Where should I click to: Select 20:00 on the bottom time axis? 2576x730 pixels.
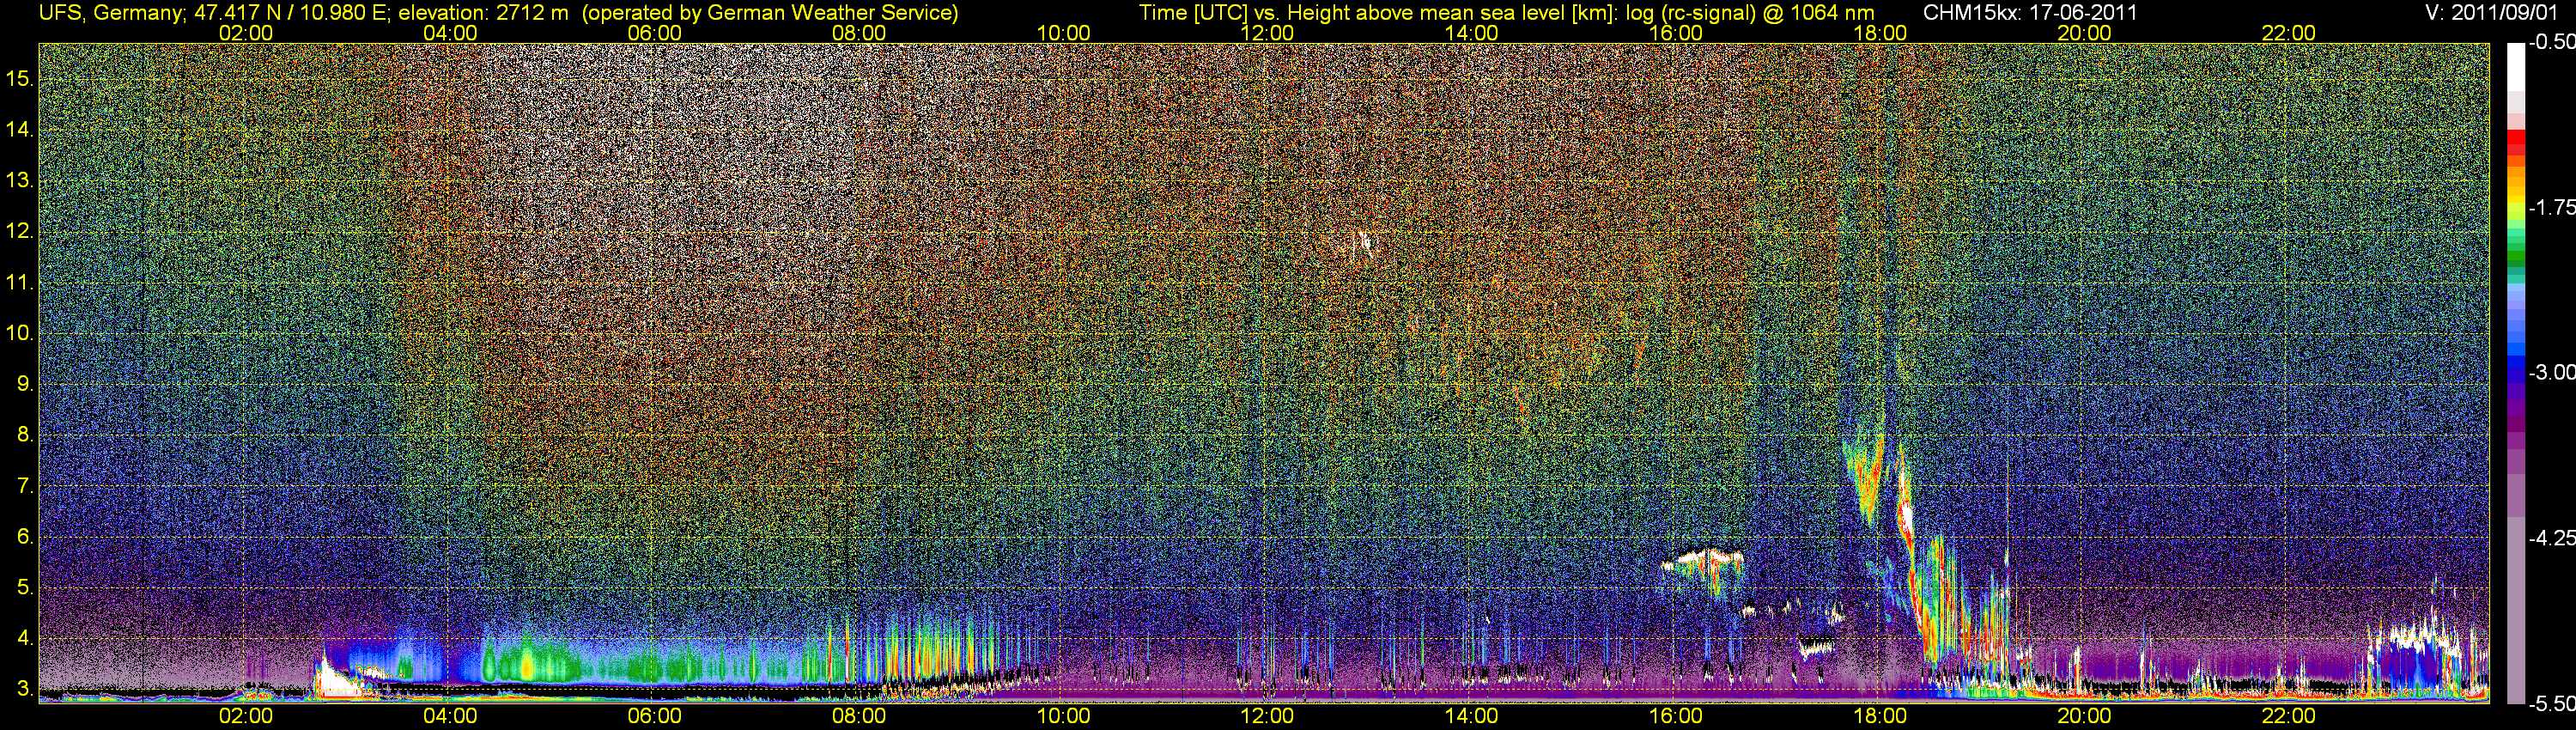point(2084,716)
